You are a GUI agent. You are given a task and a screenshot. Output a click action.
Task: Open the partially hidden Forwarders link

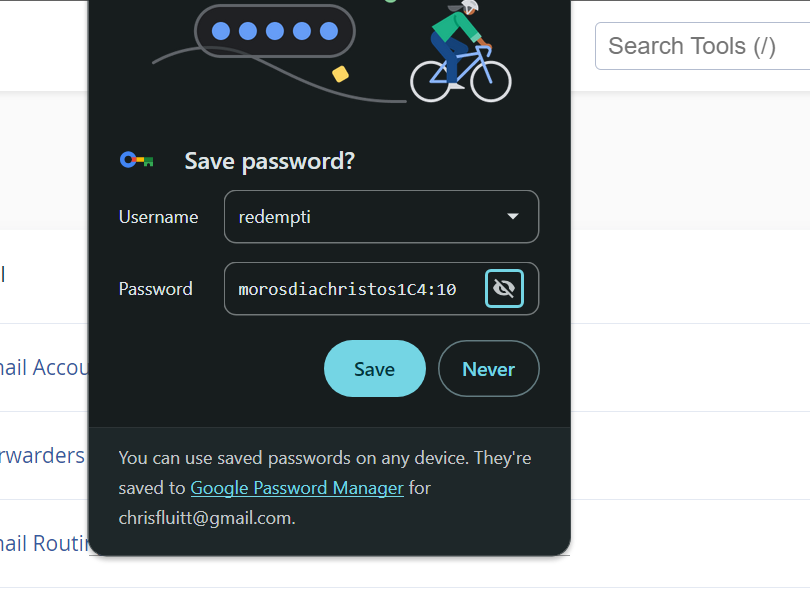pyautogui.click(x=42, y=456)
